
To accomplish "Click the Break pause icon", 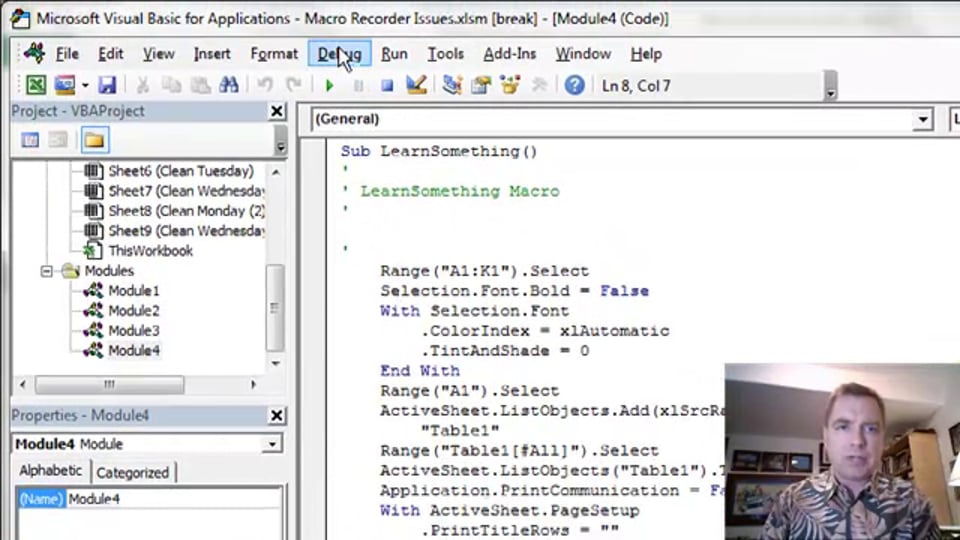I will (x=359, y=86).
